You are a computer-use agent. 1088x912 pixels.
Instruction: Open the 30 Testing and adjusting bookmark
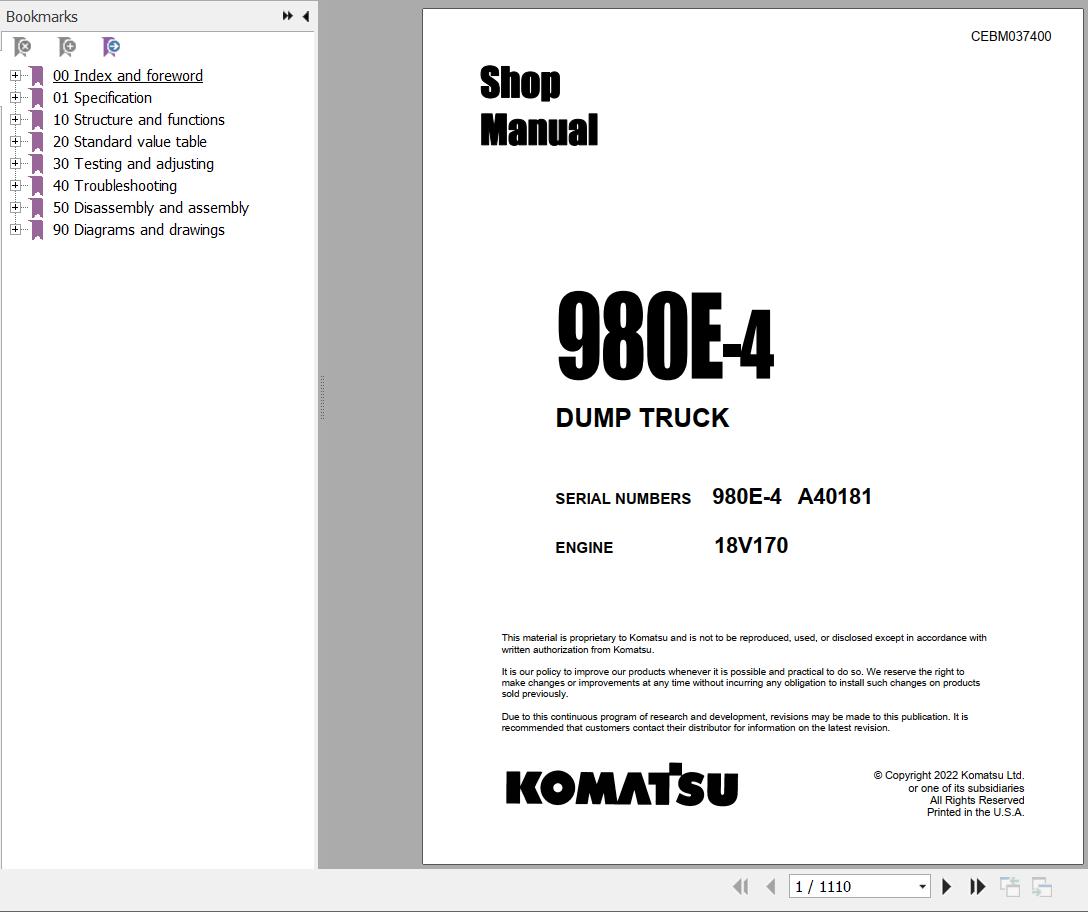click(133, 164)
